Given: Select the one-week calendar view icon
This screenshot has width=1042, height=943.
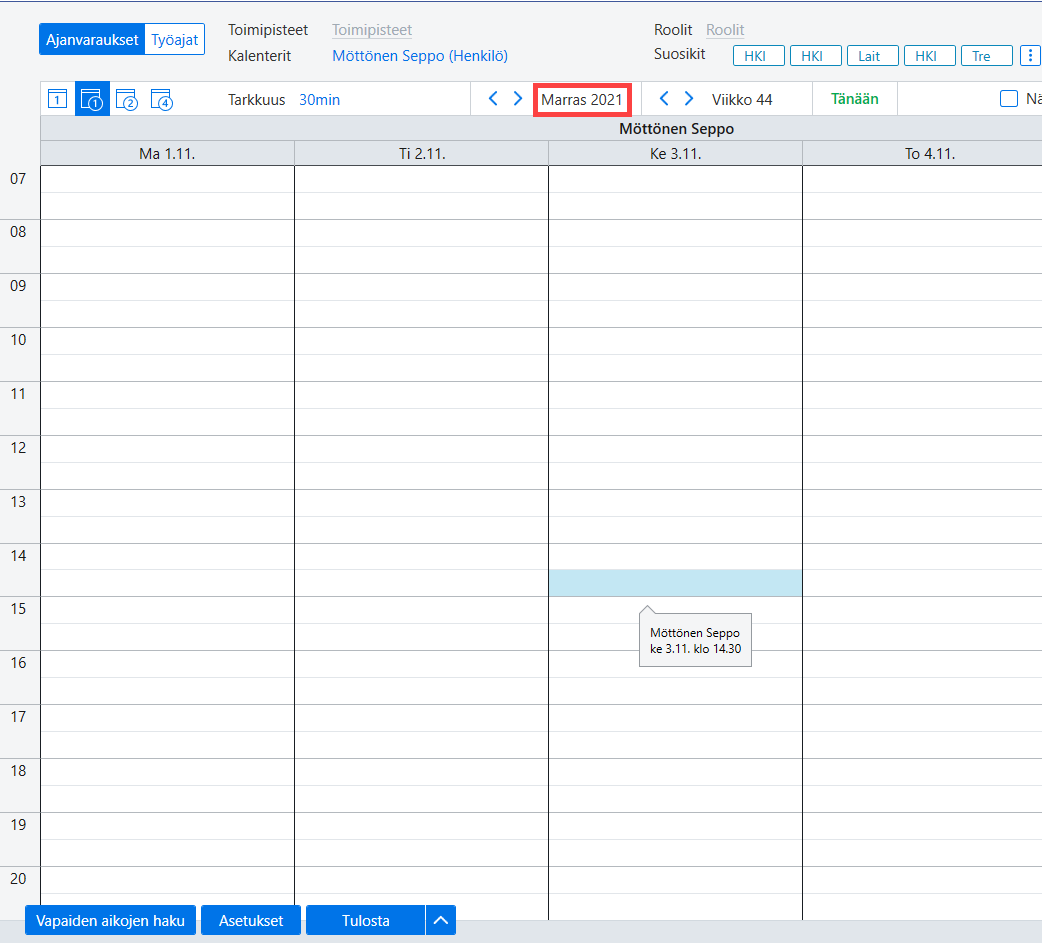Looking at the screenshot, I should click(x=92, y=99).
